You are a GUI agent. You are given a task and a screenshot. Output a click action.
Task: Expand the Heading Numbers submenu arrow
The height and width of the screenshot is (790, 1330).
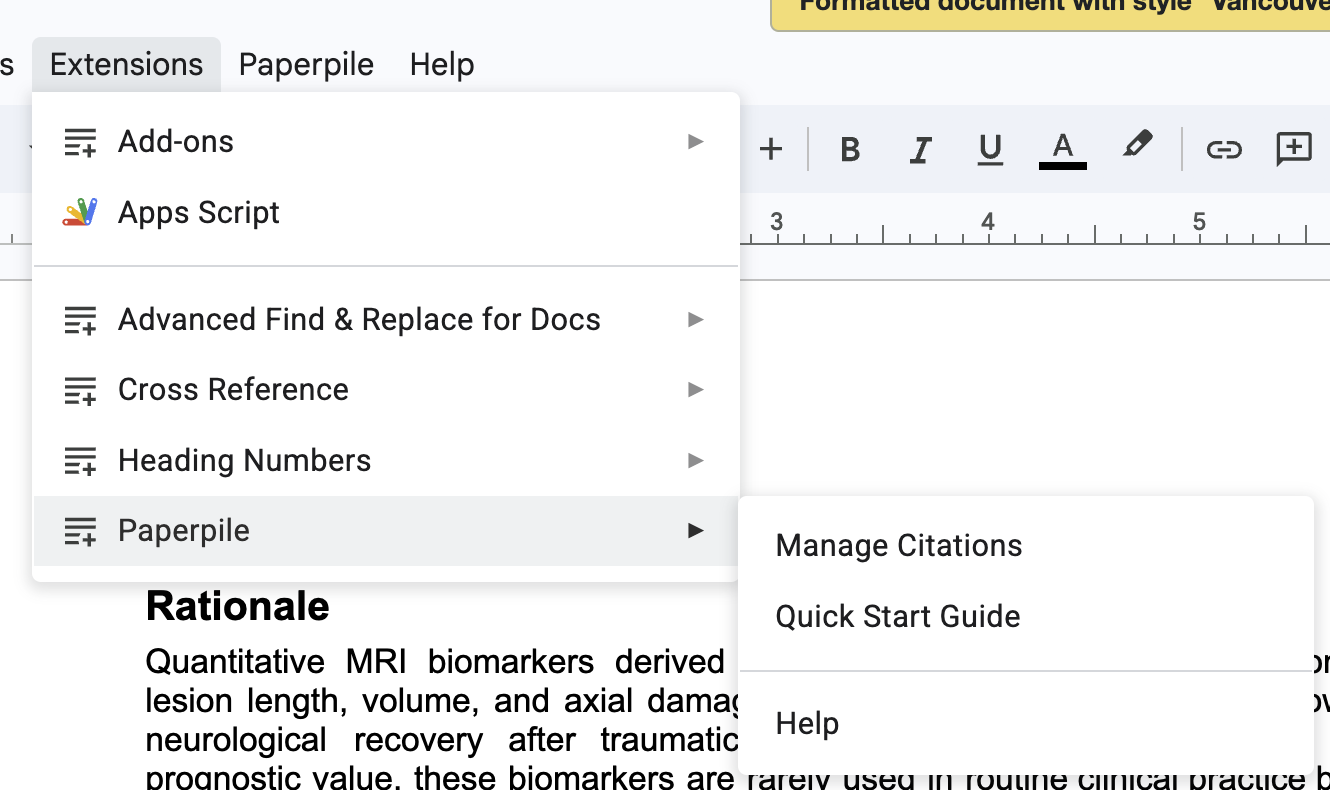tap(695, 461)
